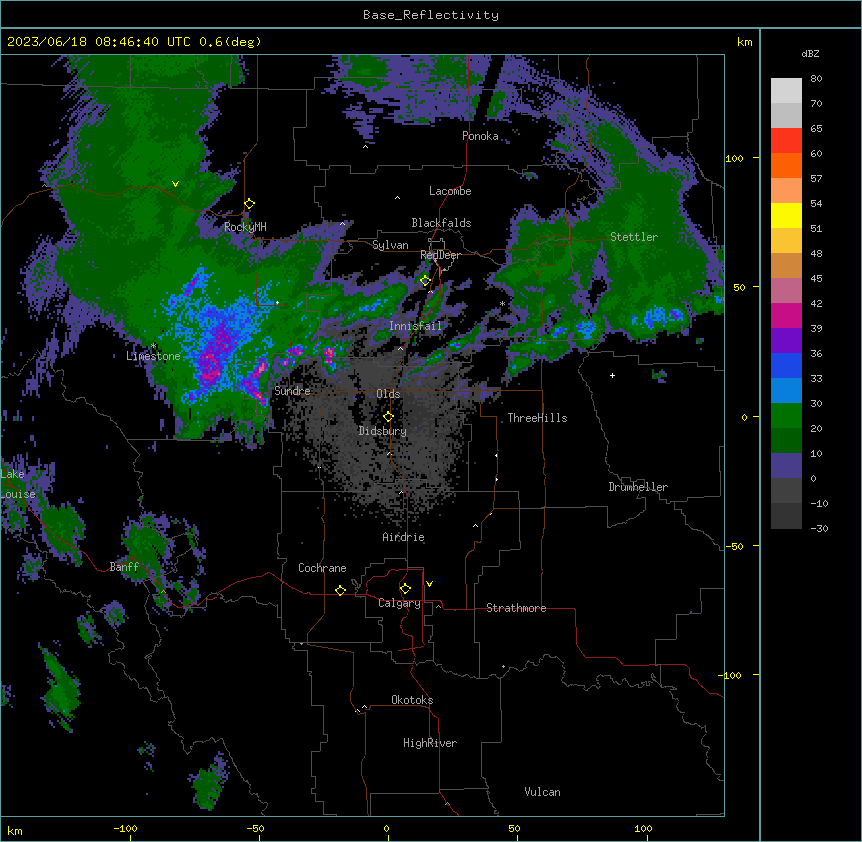Click the Sundre town label
The width and height of the screenshot is (862, 842).
tap(292, 391)
